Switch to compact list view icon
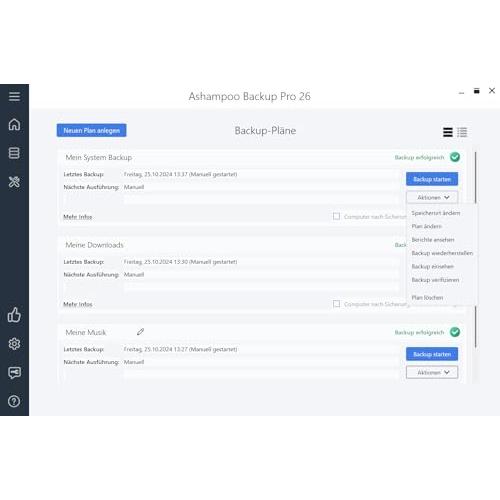 tap(448, 132)
